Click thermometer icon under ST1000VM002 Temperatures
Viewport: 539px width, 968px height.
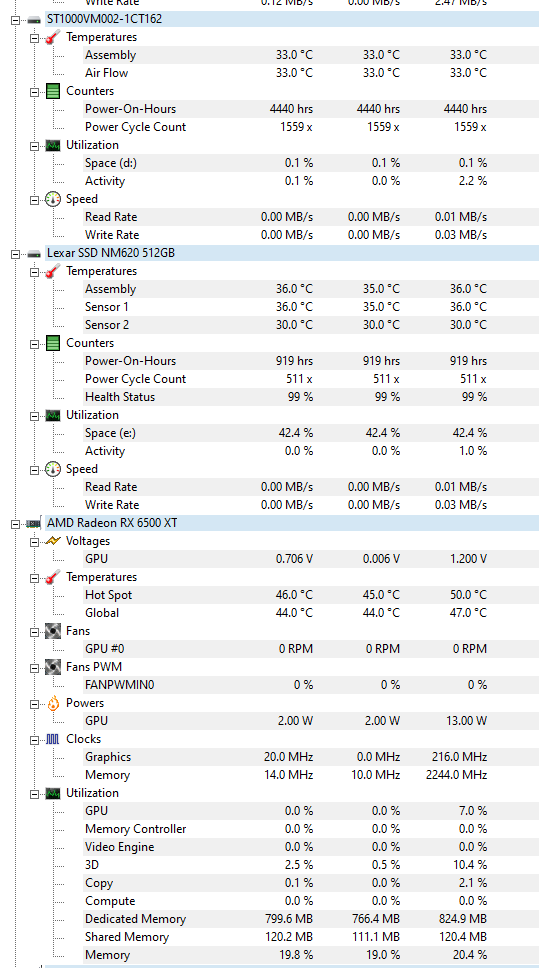(x=53, y=37)
